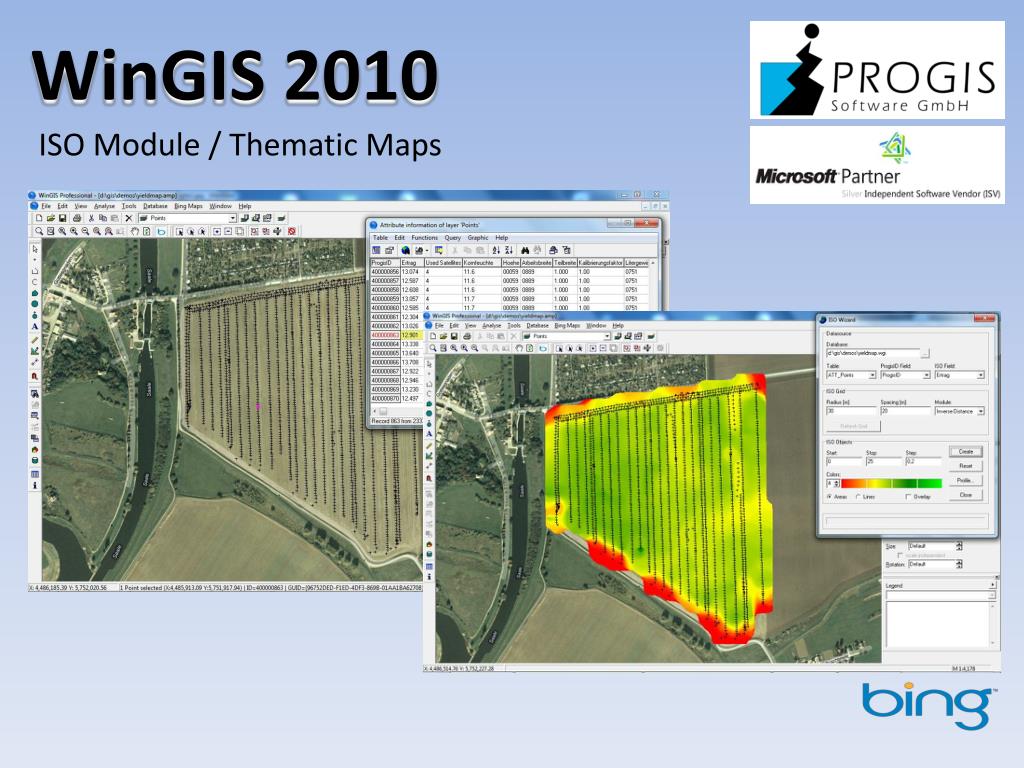Select the text 'A' tool in left toolbox
1024x768 pixels.
pyautogui.click(x=35, y=326)
